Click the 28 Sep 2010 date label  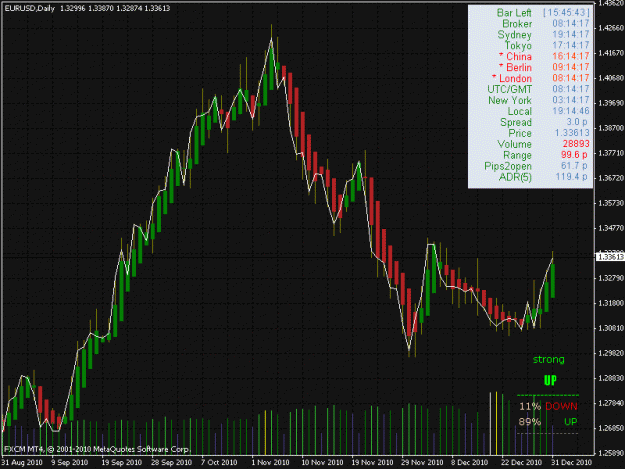coord(171,463)
